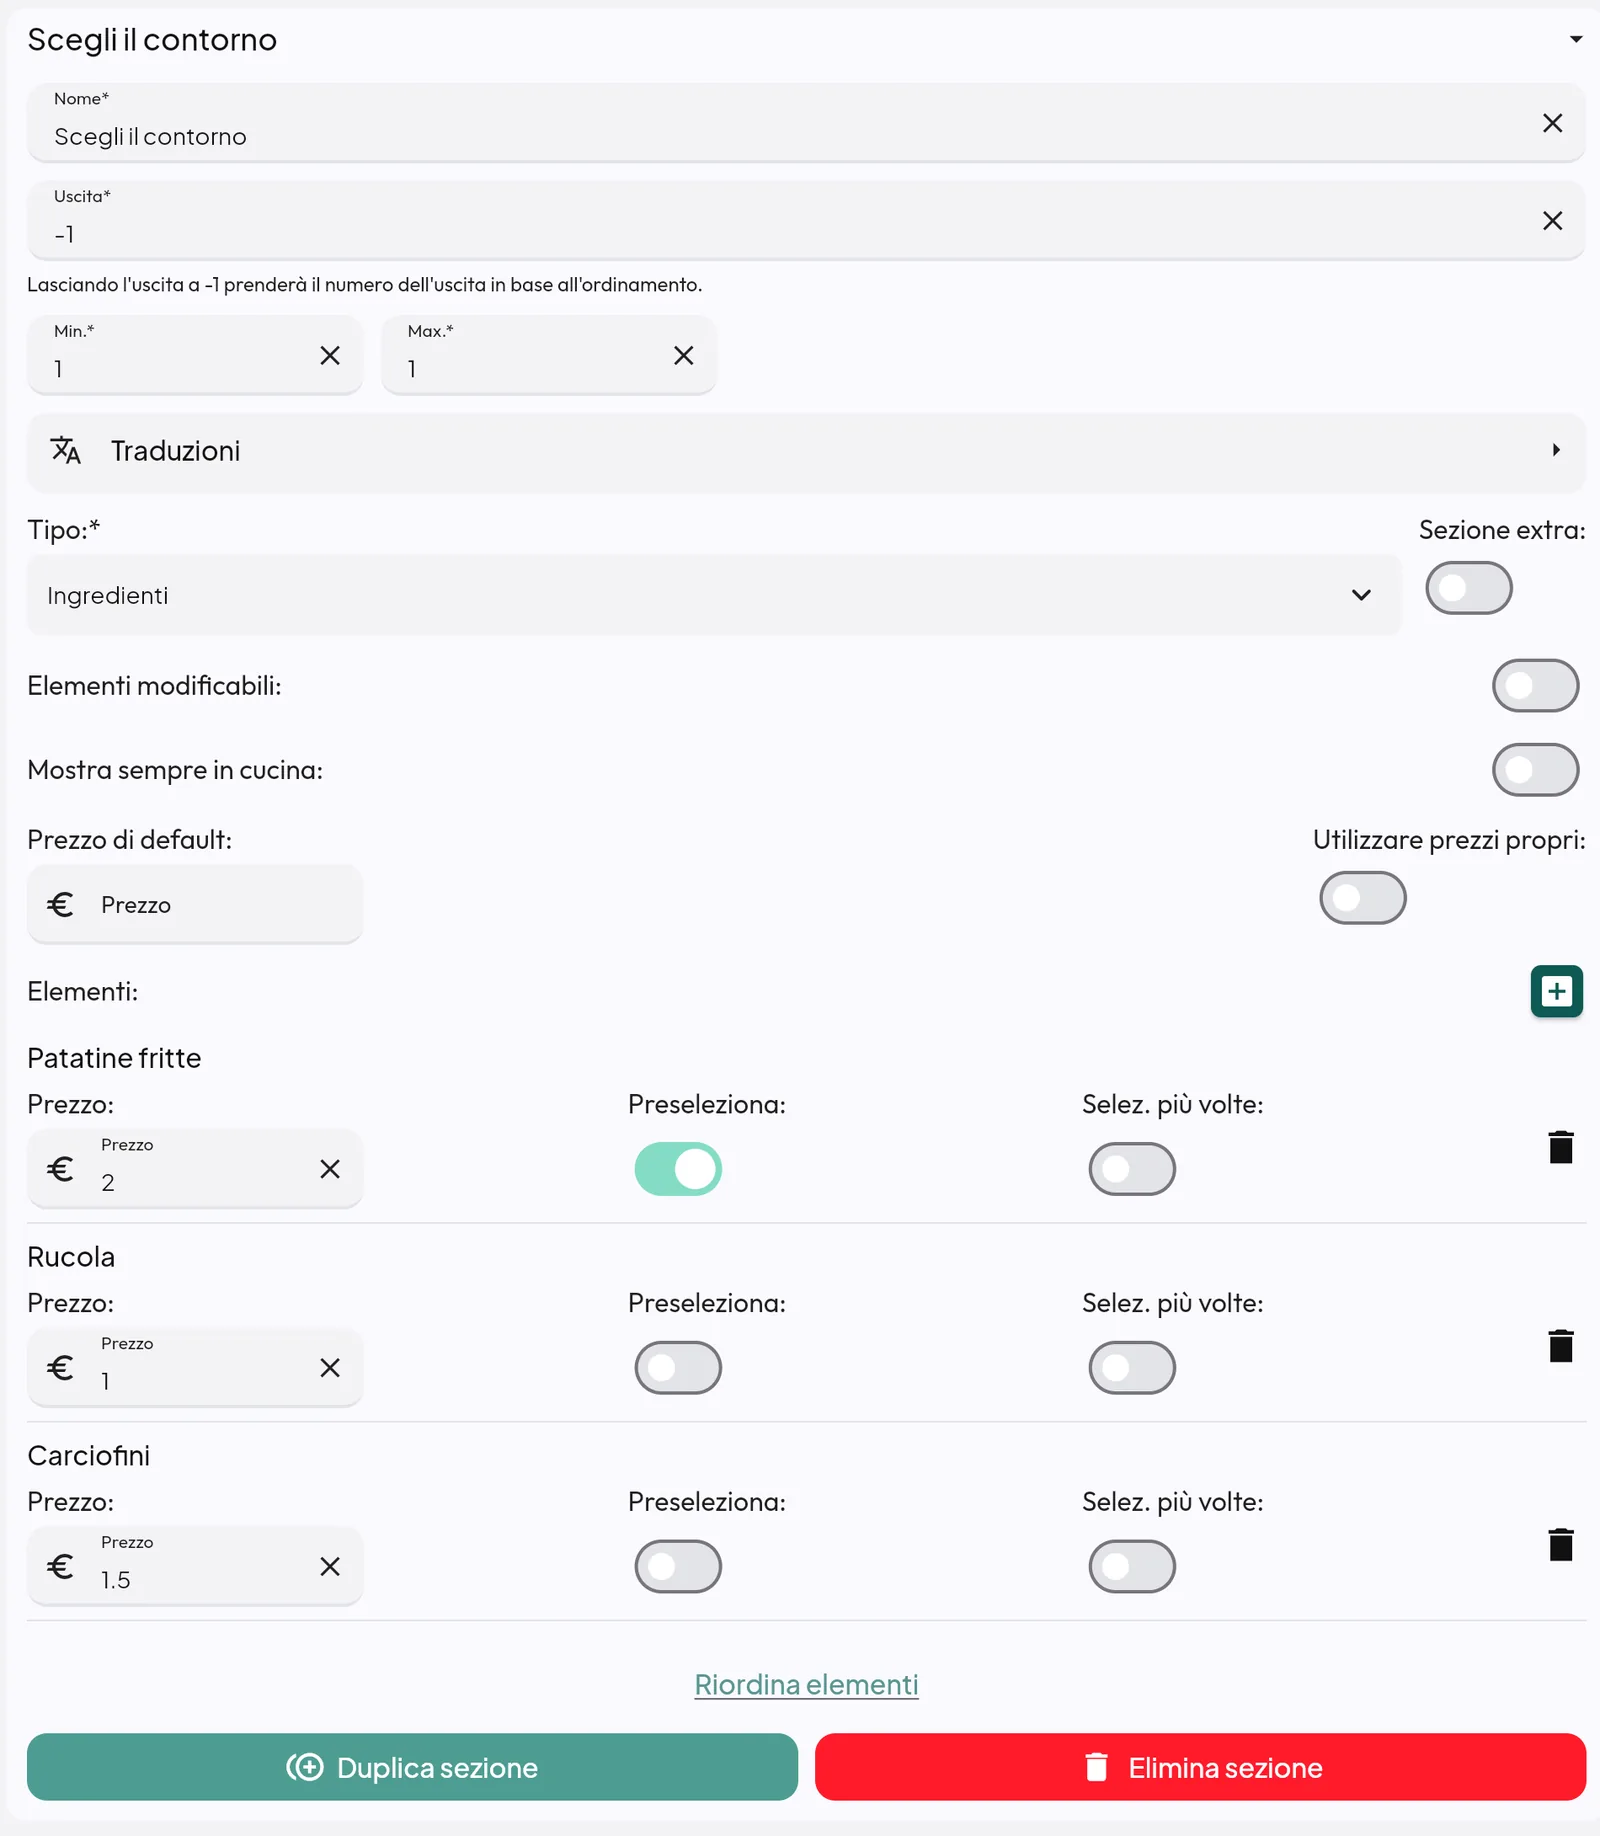Delete the Carciofini element via trash icon
This screenshot has width=1600, height=1836.
(1560, 1545)
